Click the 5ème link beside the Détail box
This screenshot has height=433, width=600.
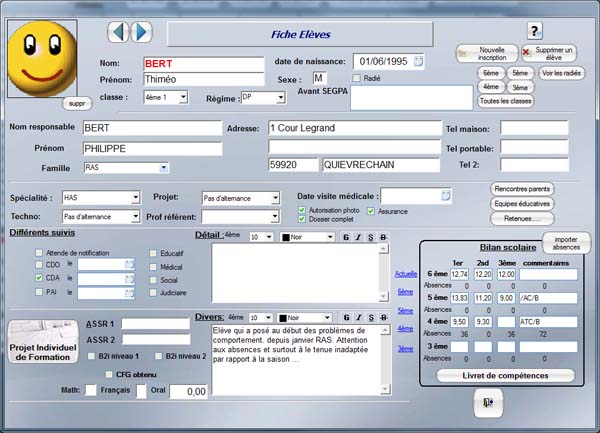click(x=404, y=292)
